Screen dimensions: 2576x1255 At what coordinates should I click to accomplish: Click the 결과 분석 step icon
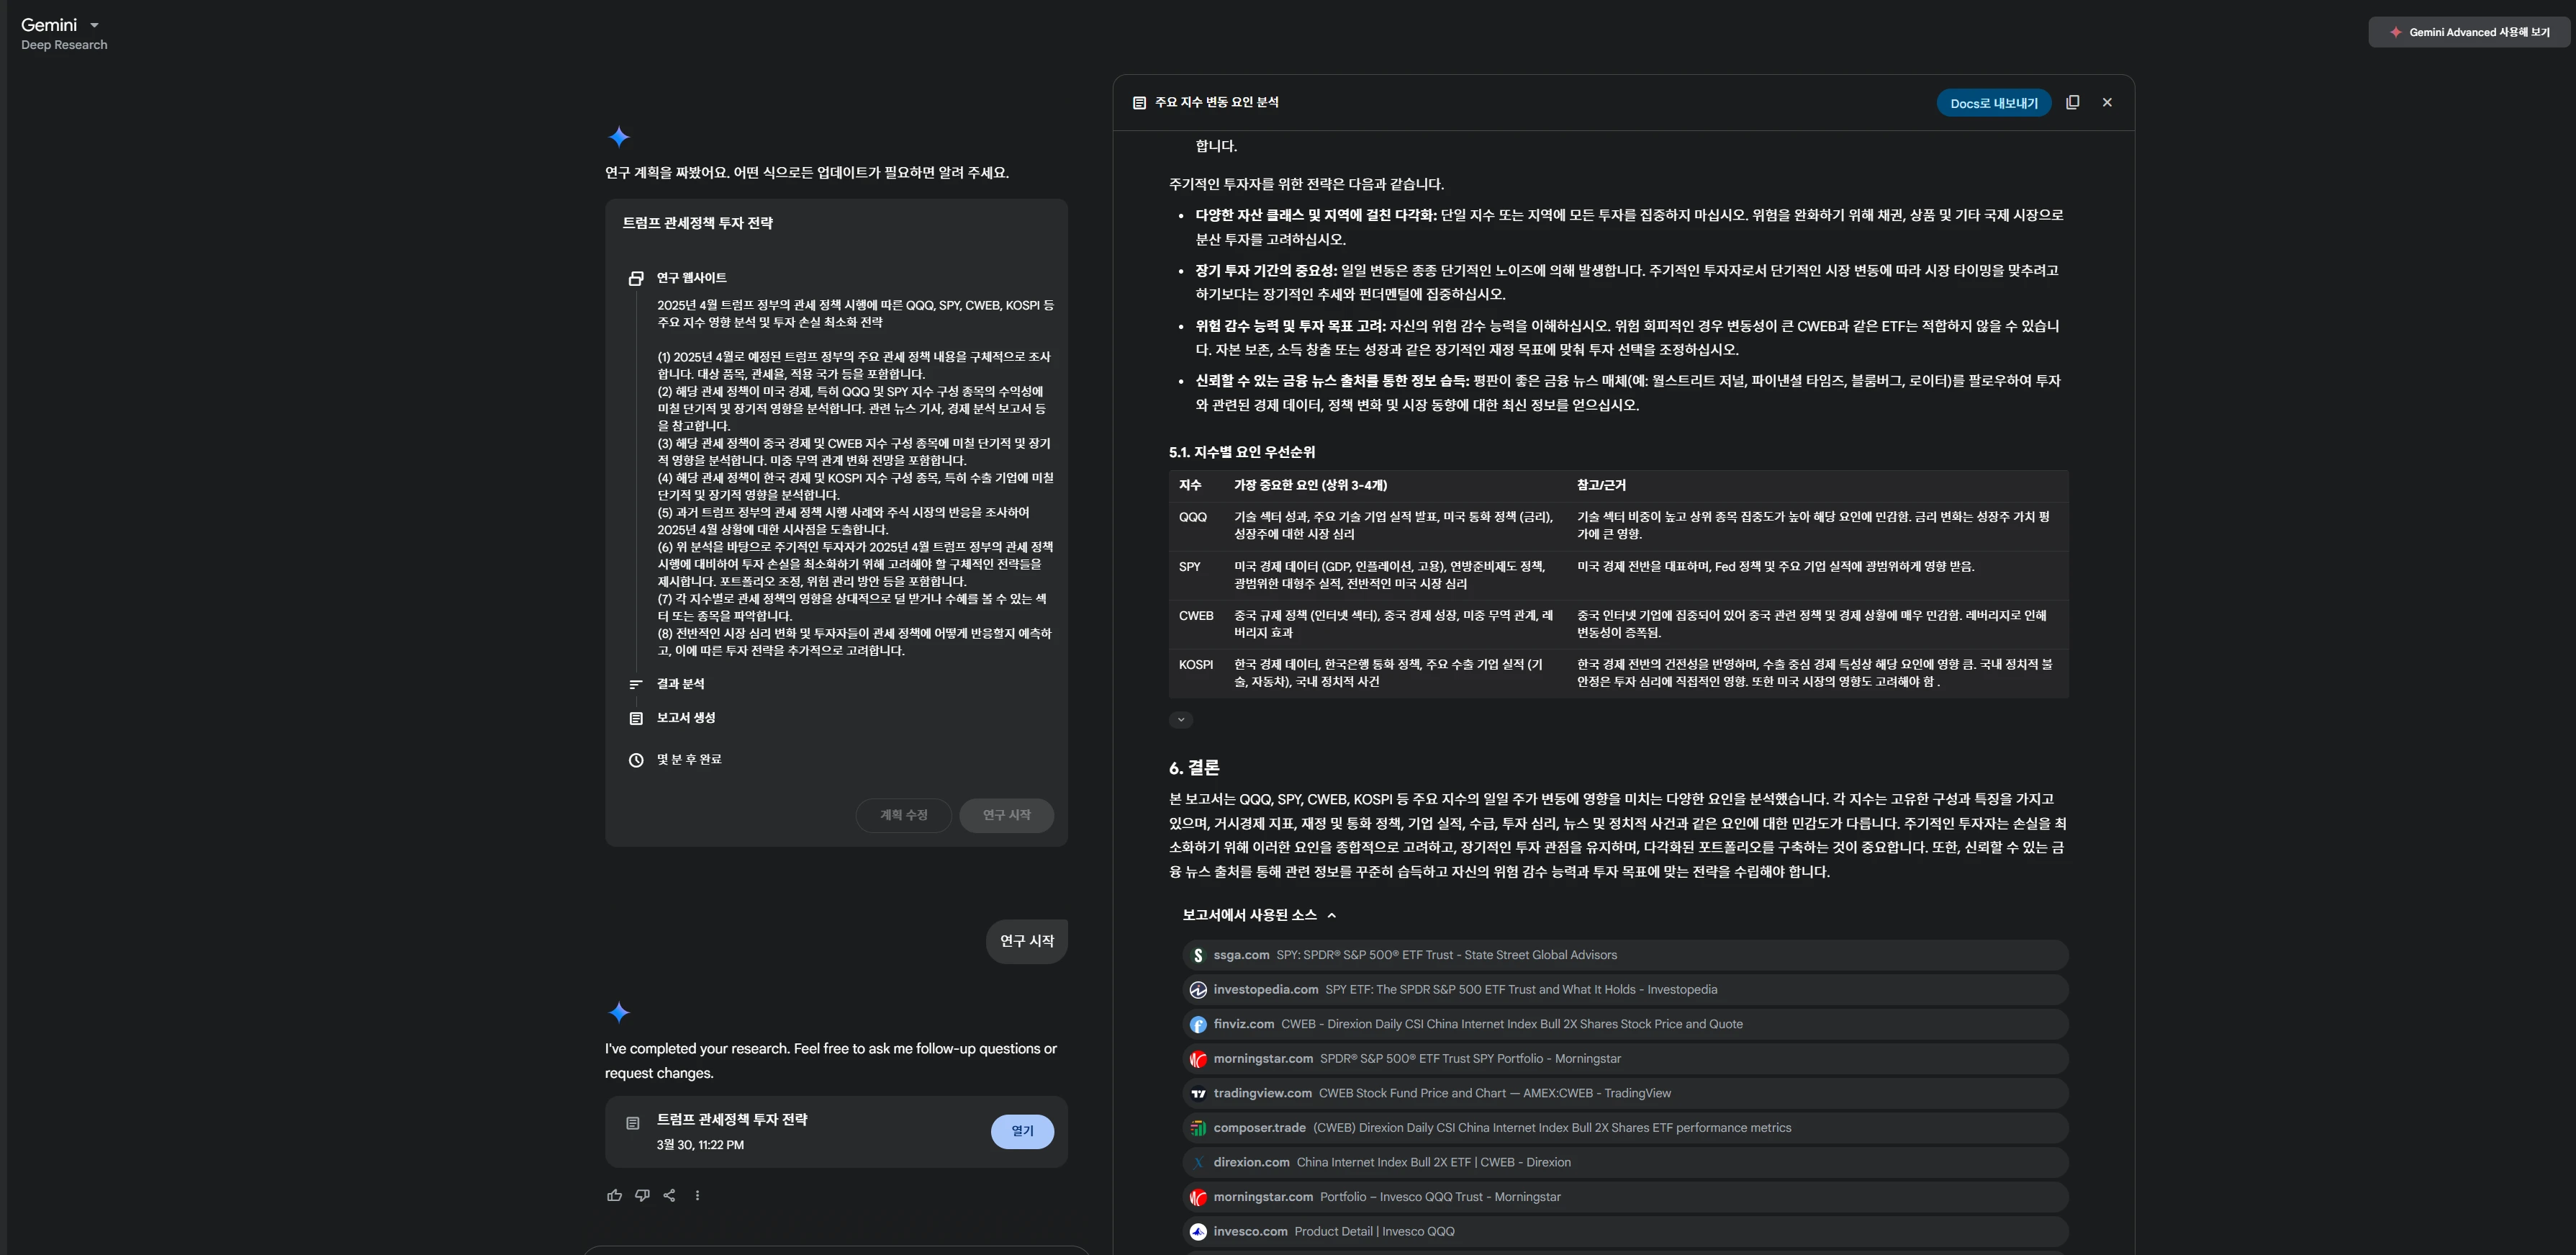tap(636, 684)
